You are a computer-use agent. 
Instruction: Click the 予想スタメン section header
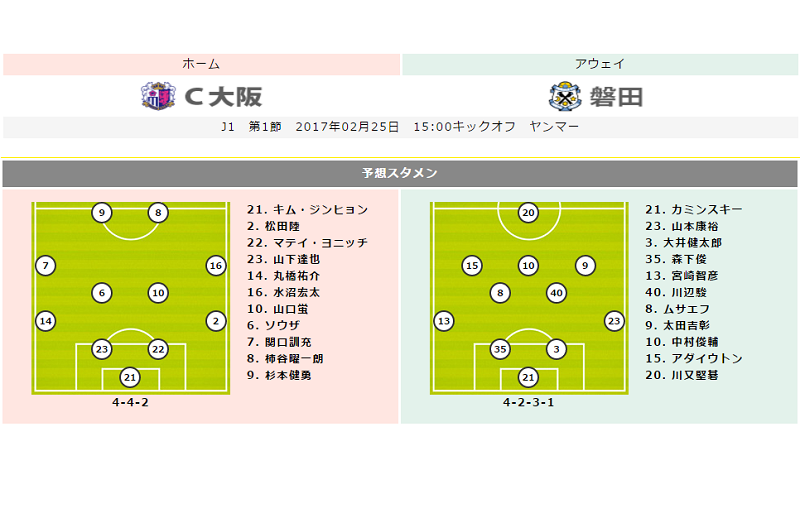(400, 174)
